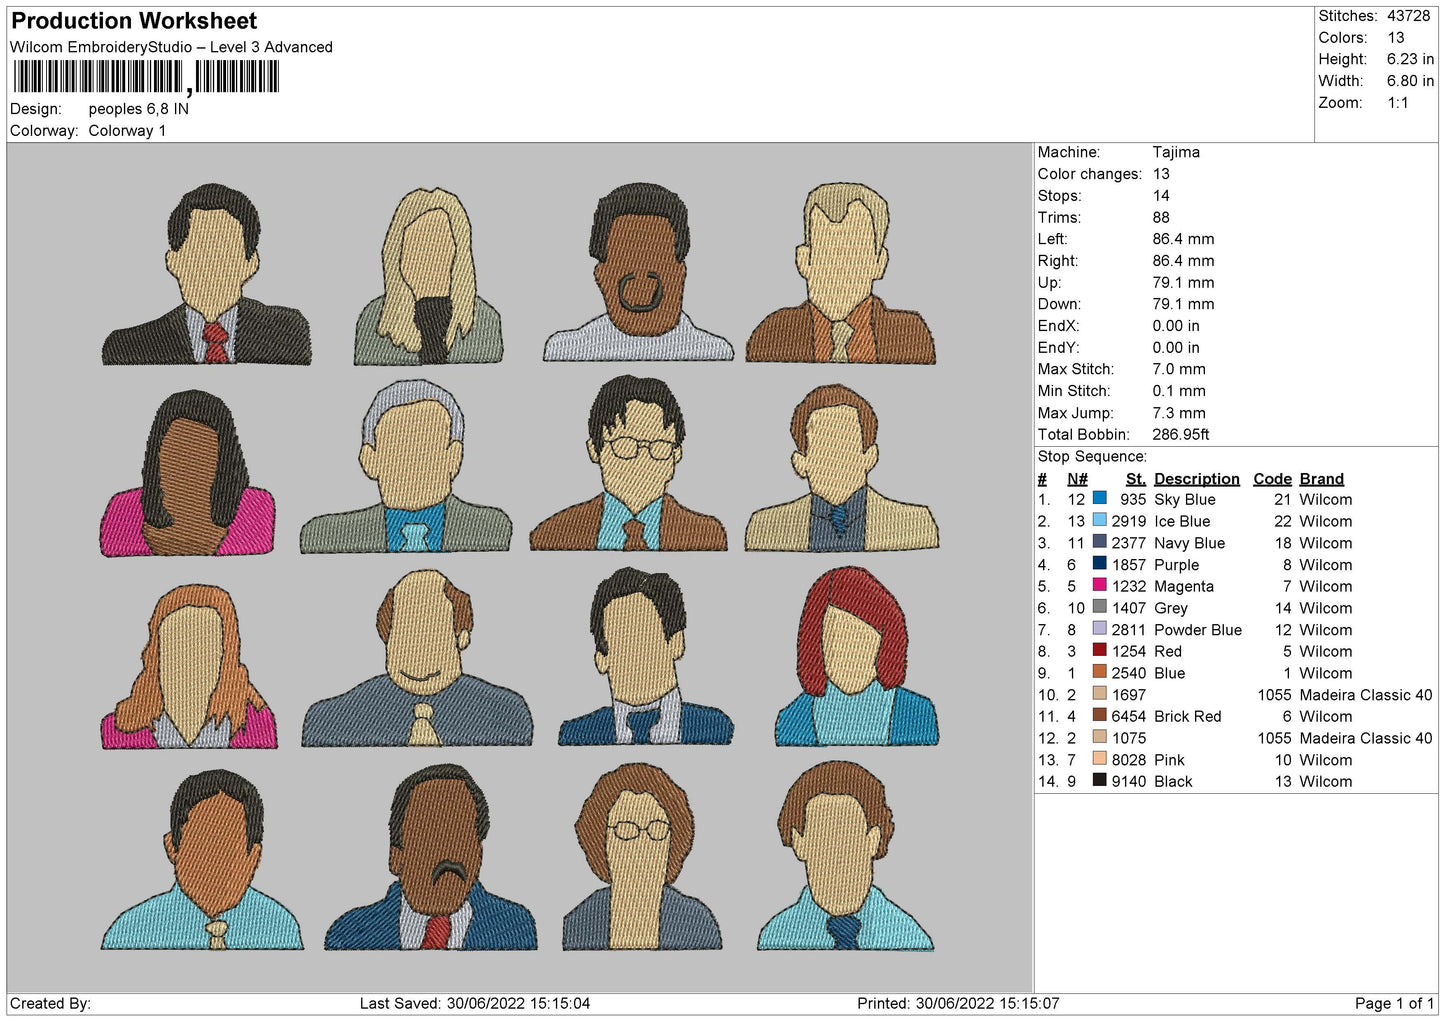Screen dimensions: 1445x1021
Task: Select the orange-haired woman in magenta top
Action: tap(188, 666)
